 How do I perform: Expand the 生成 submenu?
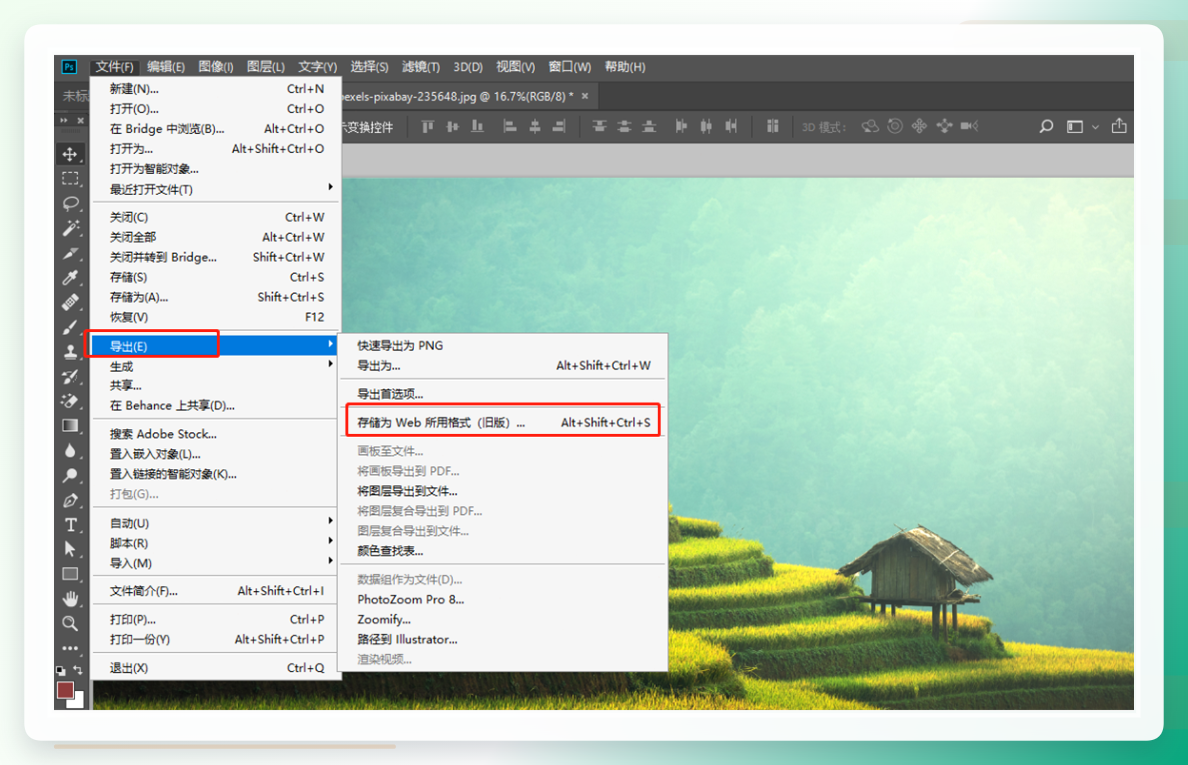pyautogui.click(x=215, y=367)
